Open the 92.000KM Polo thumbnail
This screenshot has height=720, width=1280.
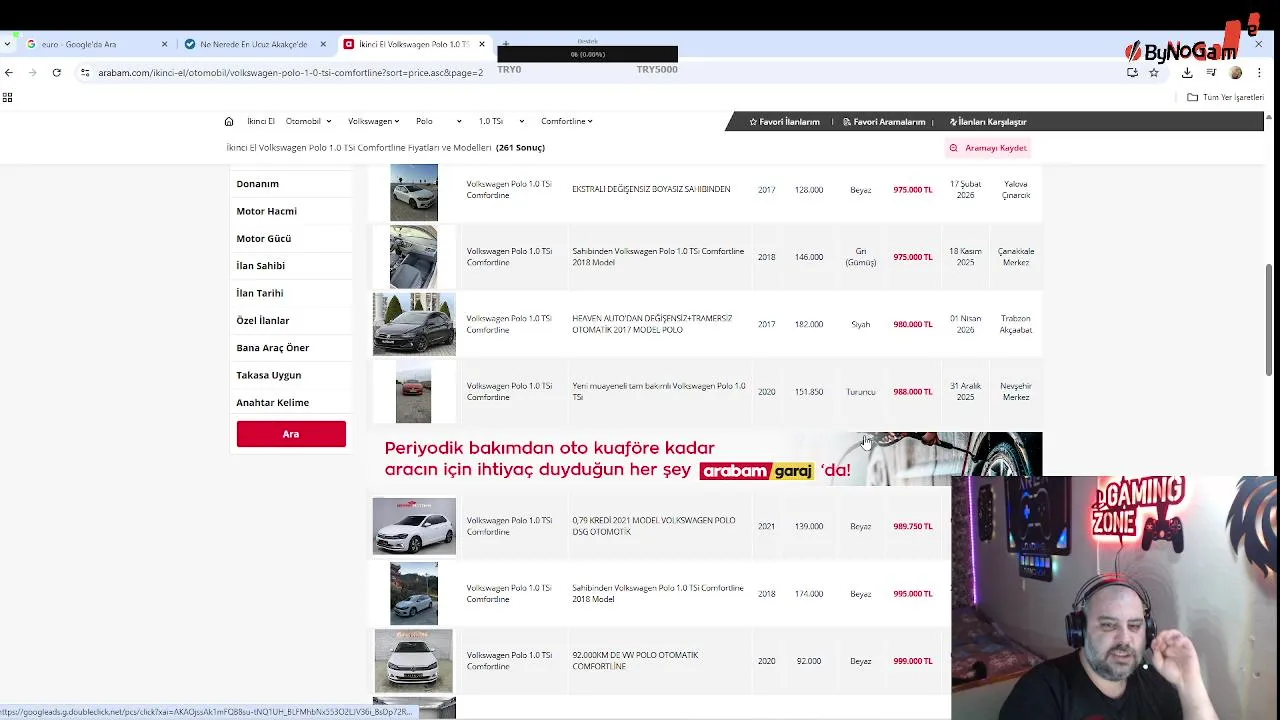(x=414, y=661)
